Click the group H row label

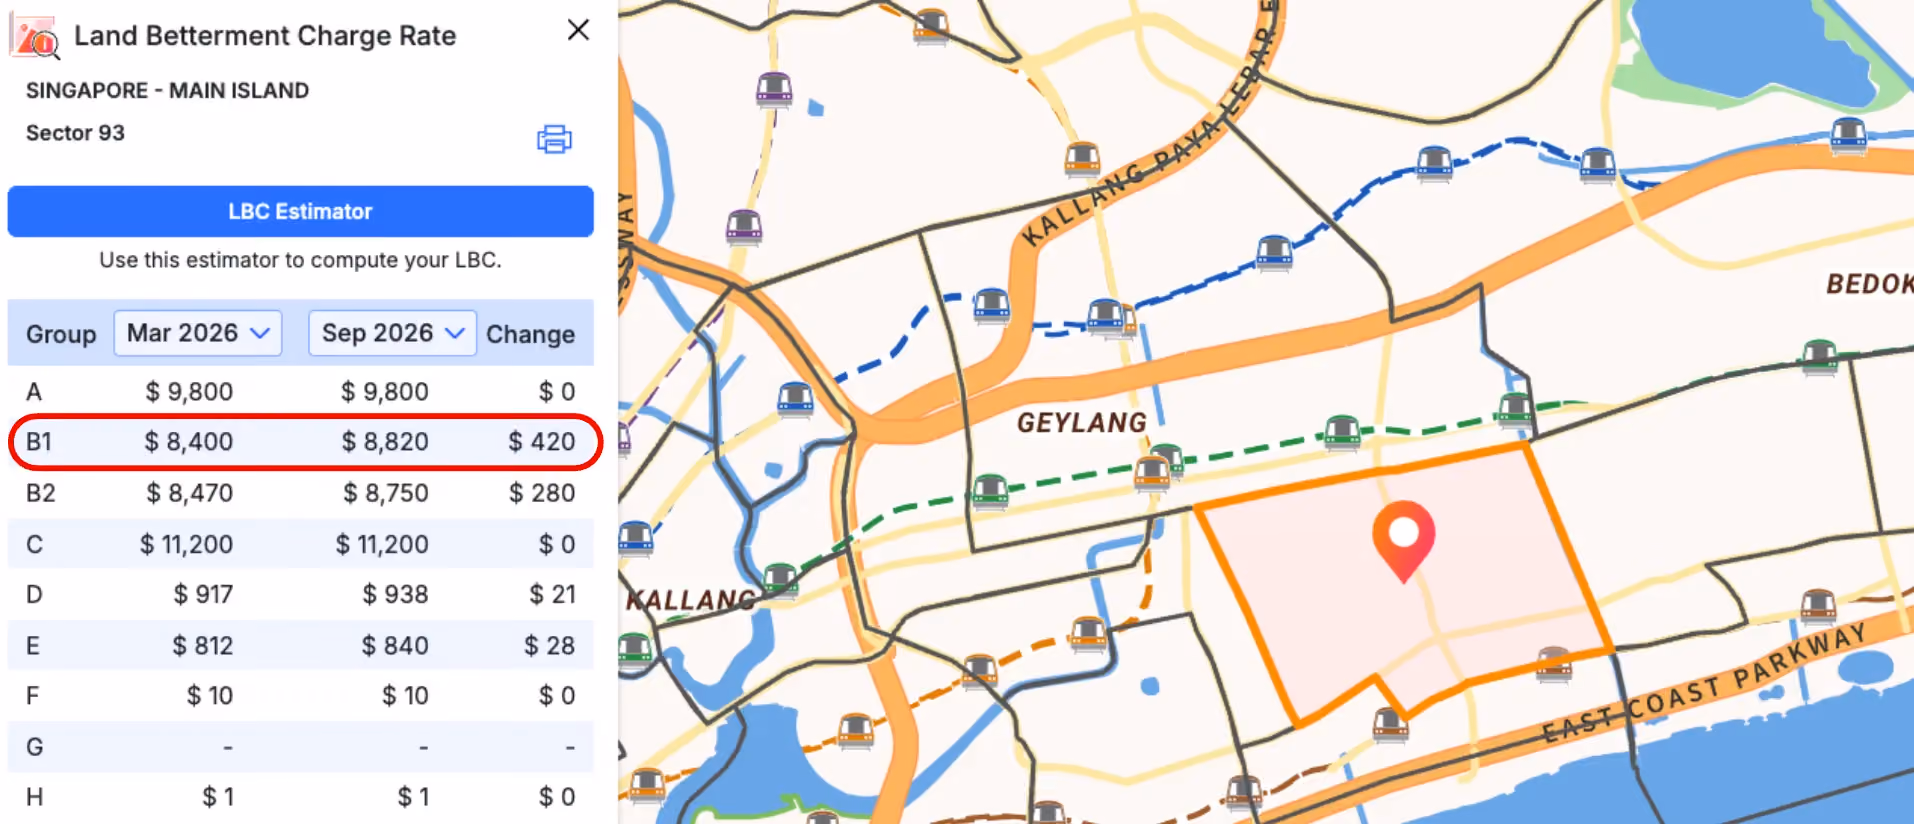(34, 797)
